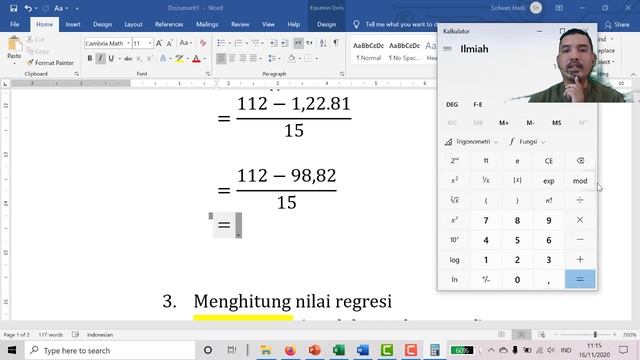Align text left
Viewport: 640px width, 360px height.
point(221,58)
